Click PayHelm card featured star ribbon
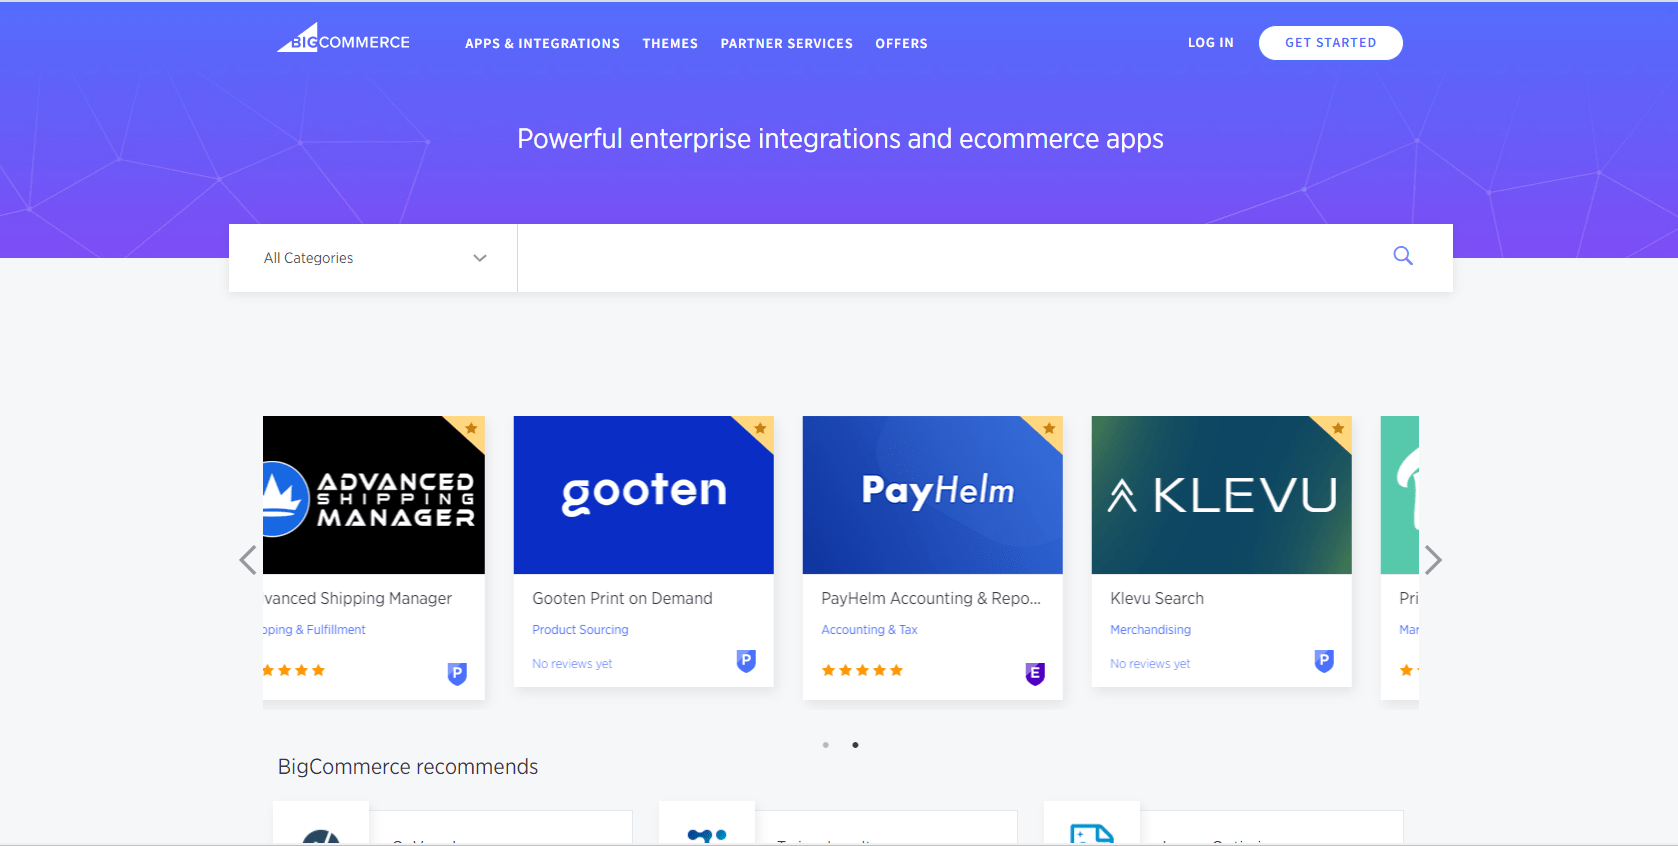Screen dimensions: 1678x846 (x=1047, y=430)
